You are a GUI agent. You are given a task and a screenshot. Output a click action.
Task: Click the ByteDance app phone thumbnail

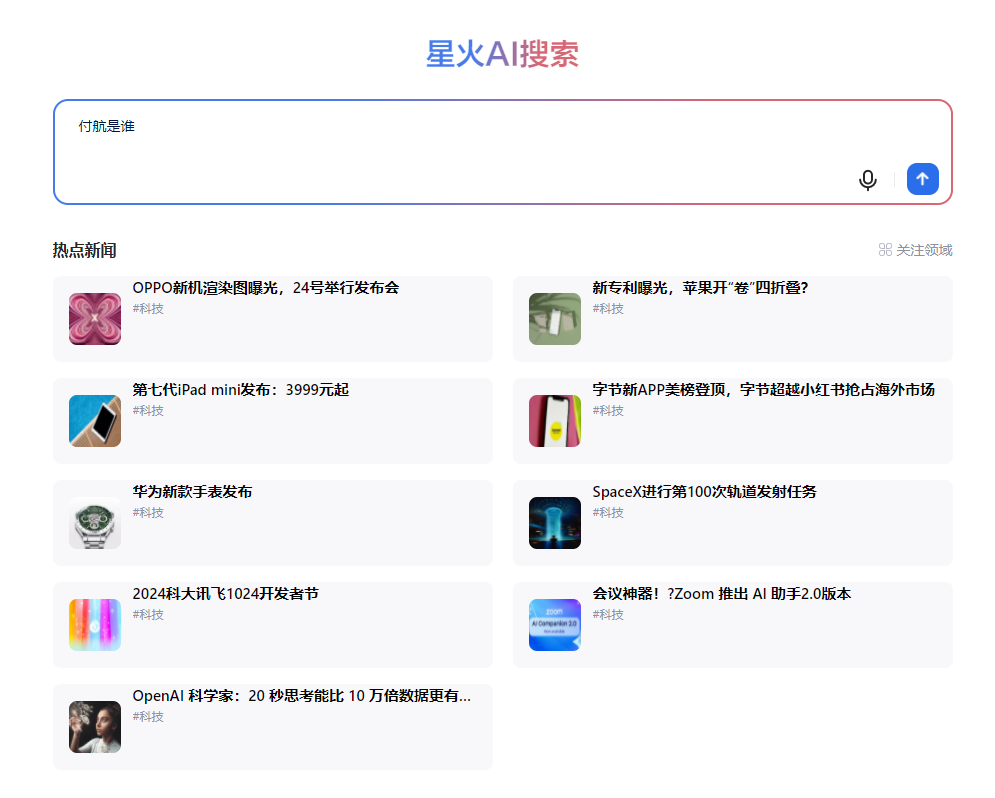click(x=555, y=421)
